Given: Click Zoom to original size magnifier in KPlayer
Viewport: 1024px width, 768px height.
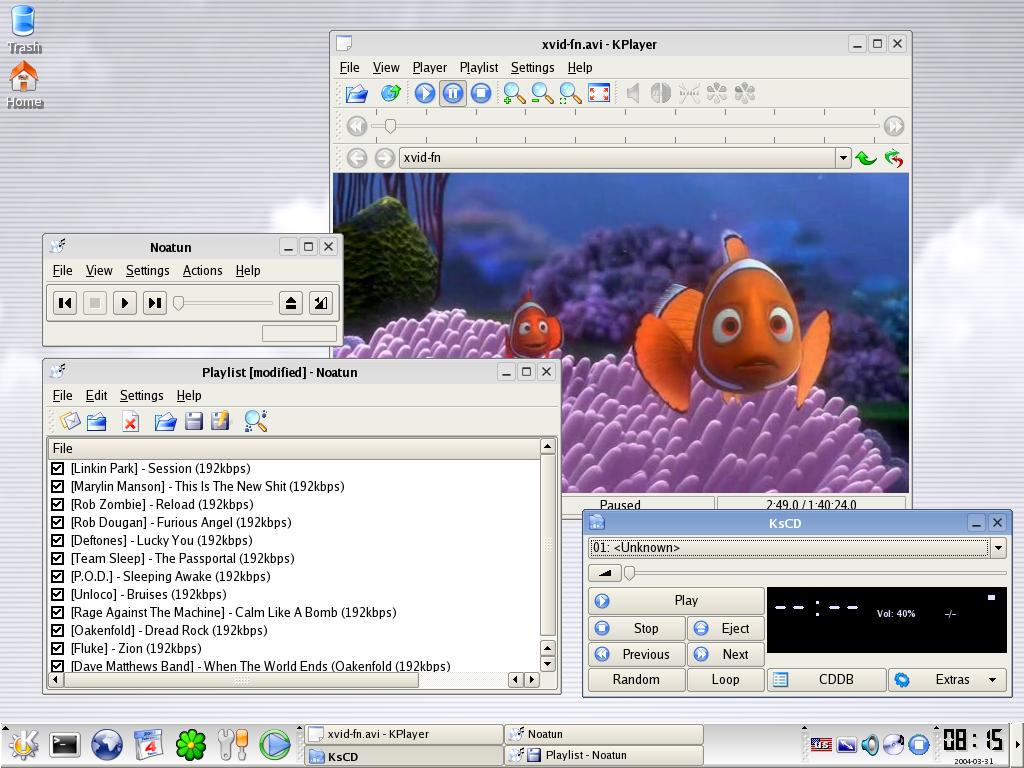Looking at the screenshot, I should coord(570,93).
